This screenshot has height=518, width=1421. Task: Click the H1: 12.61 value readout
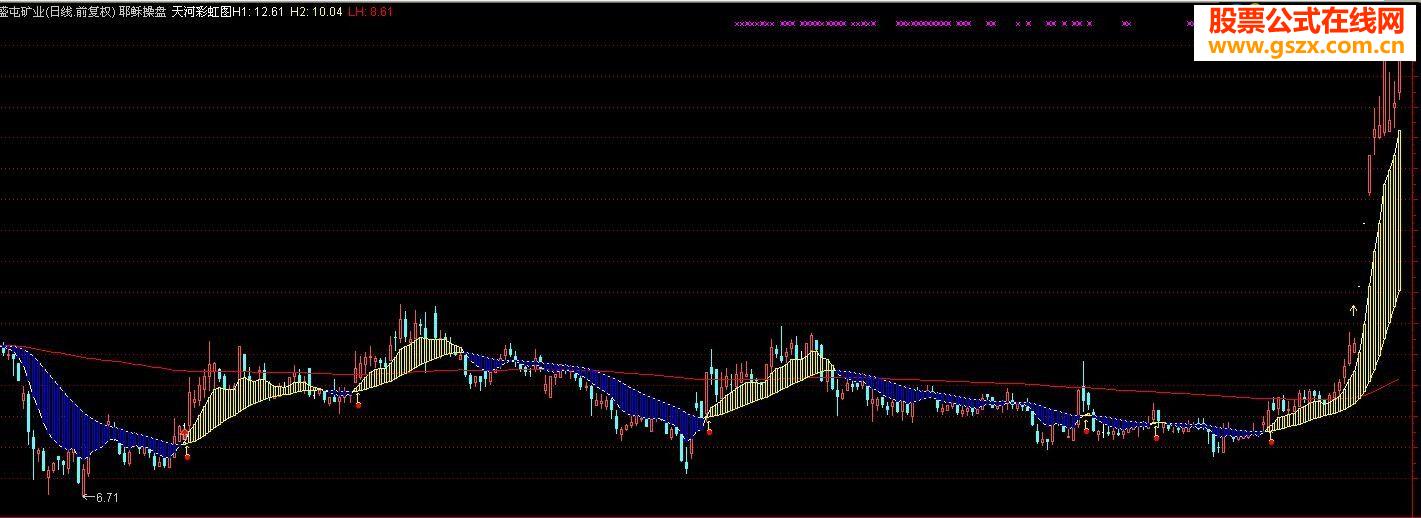coord(257,11)
